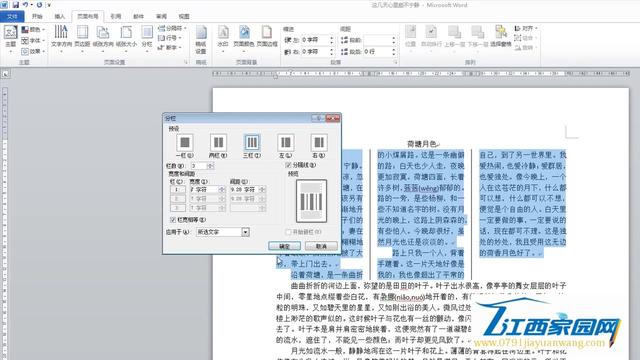The width and height of the screenshot is (640, 360).
Task: Select the two-column (两栏) preset
Action: click(218, 146)
